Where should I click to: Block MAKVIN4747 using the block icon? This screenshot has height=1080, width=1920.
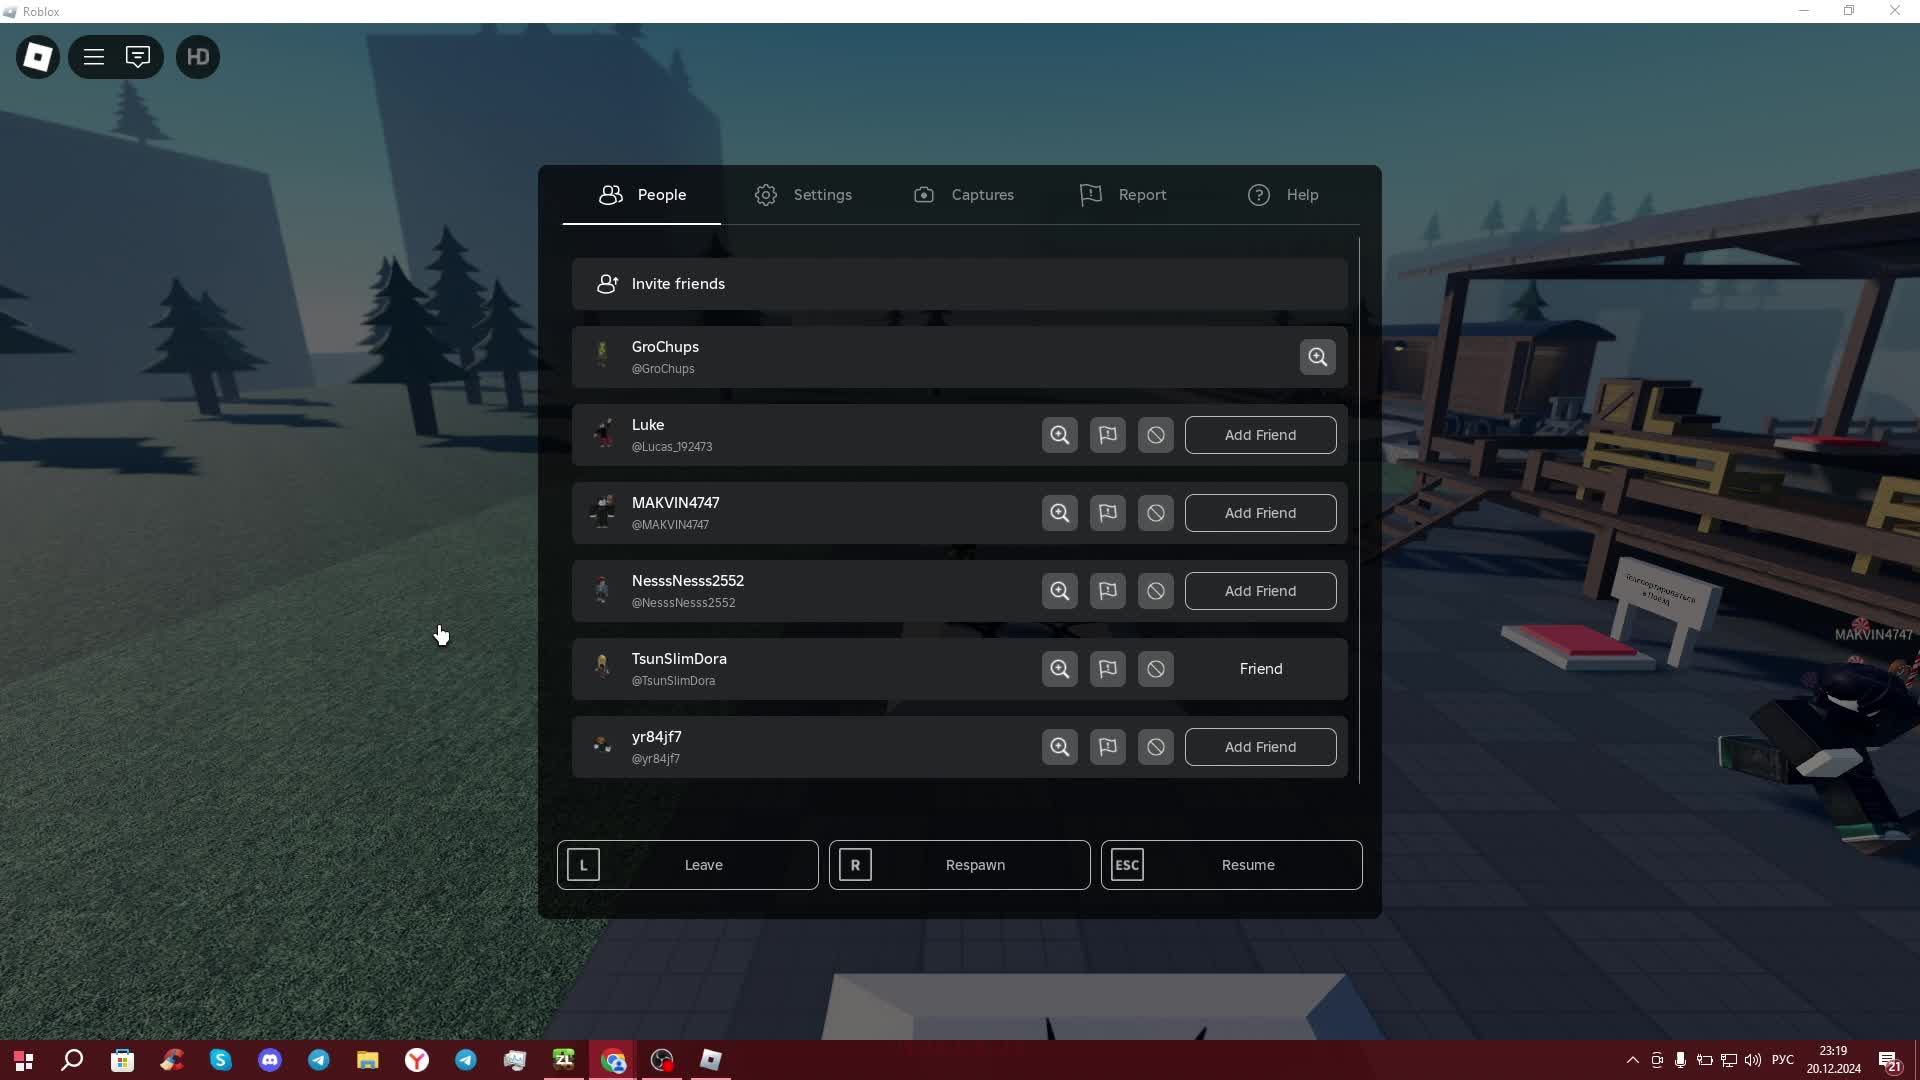pos(1155,513)
